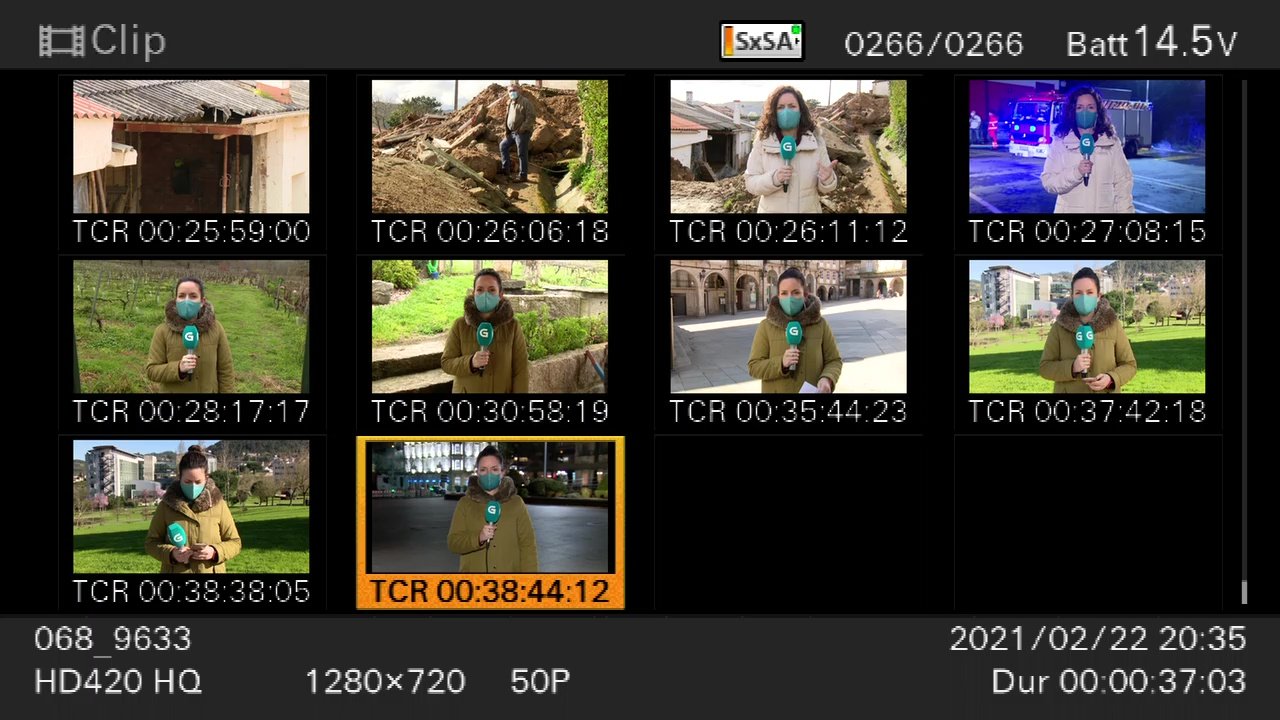This screenshot has height=720, width=1280.
Task: Click the clip name 068_9633
Action: pyautogui.click(x=113, y=639)
